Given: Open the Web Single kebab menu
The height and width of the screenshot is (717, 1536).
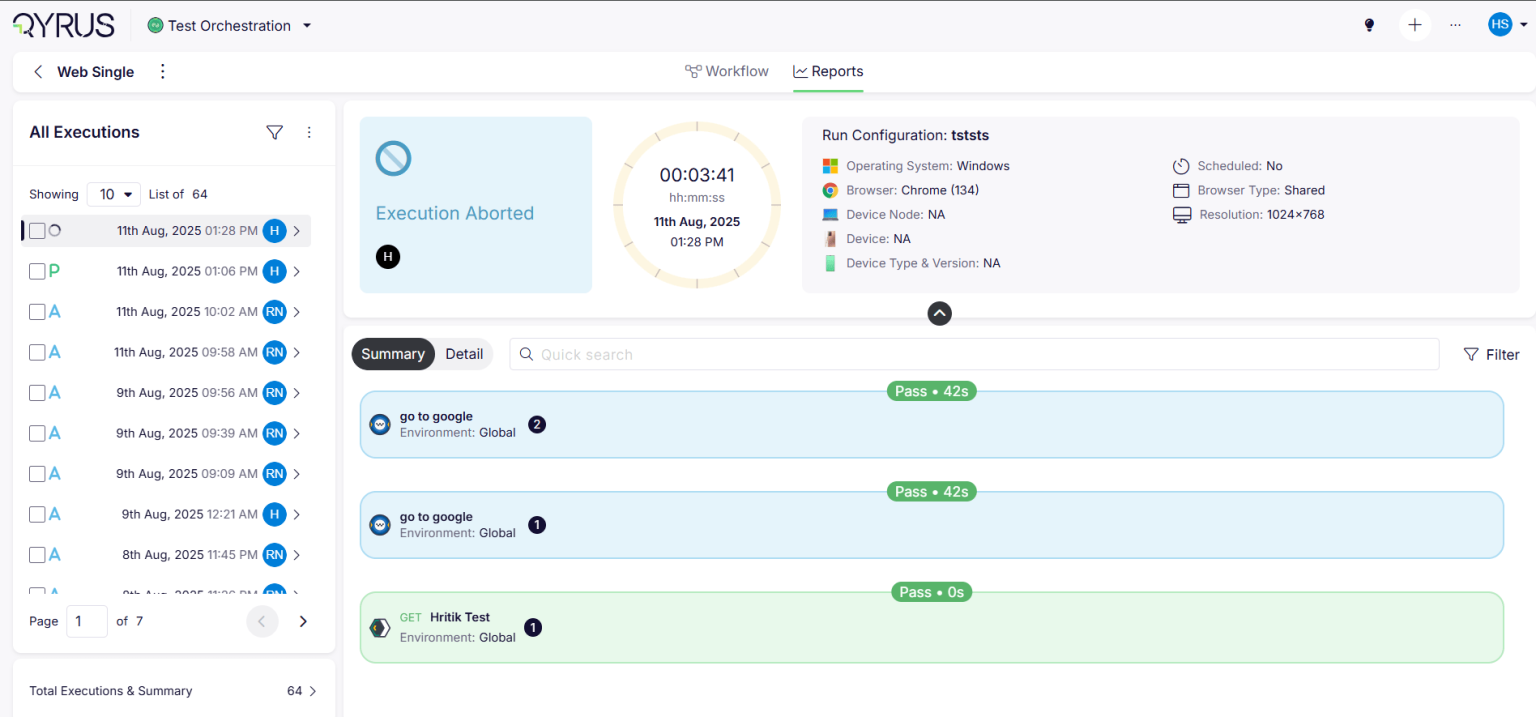Looking at the screenshot, I should pos(163,72).
